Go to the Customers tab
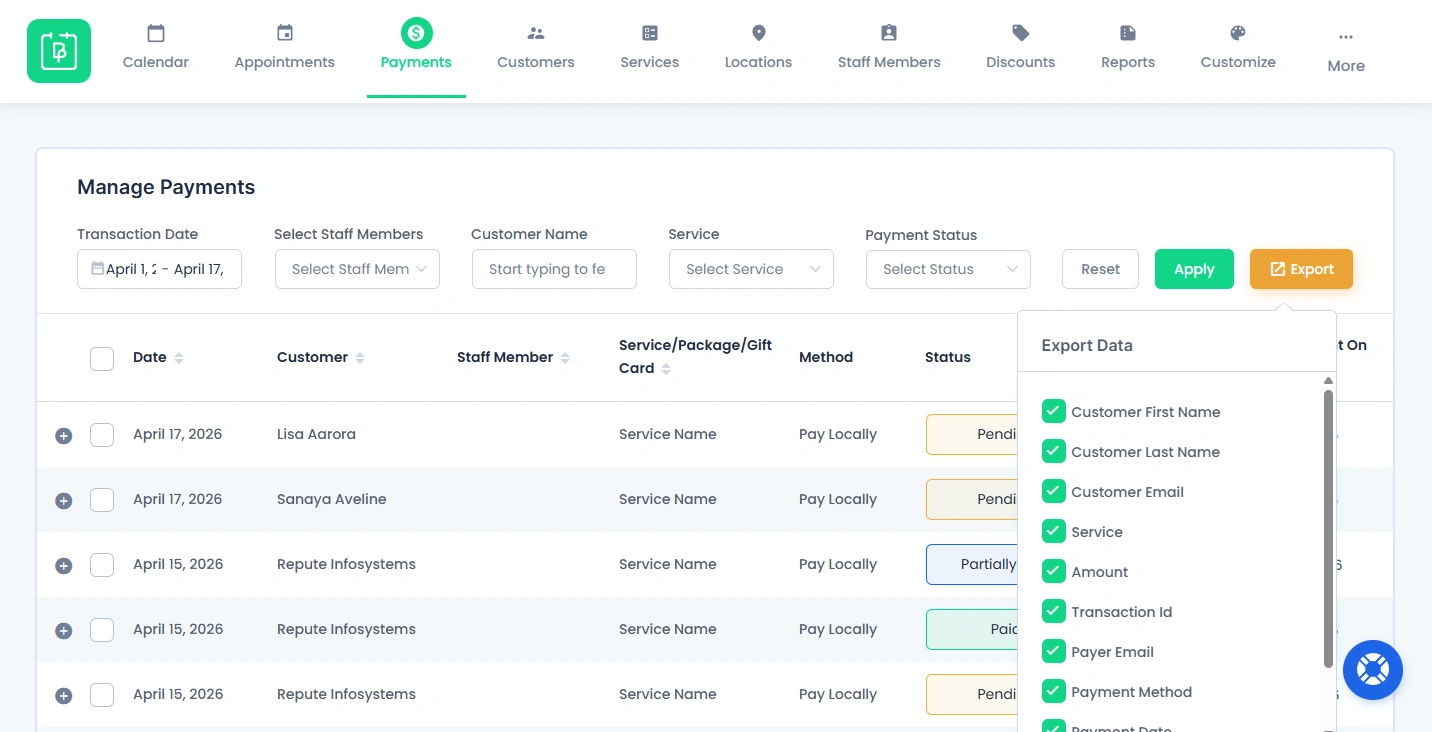The height and width of the screenshot is (732, 1432). coord(536,62)
